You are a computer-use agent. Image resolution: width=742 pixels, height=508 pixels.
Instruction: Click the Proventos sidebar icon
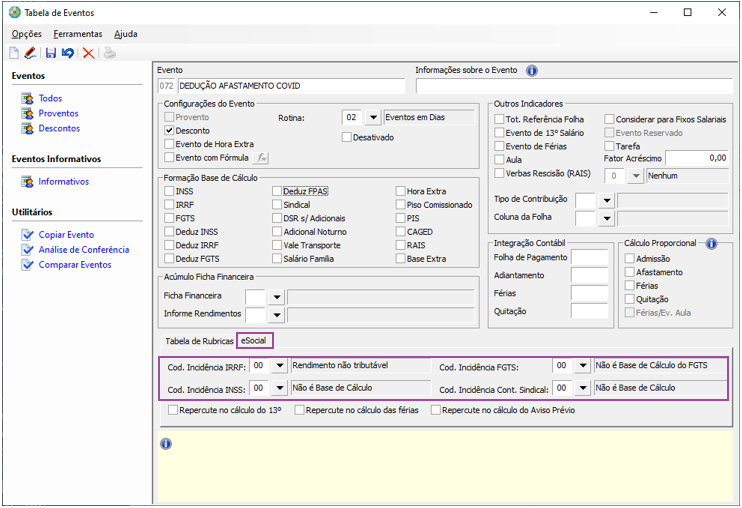pos(27,114)
